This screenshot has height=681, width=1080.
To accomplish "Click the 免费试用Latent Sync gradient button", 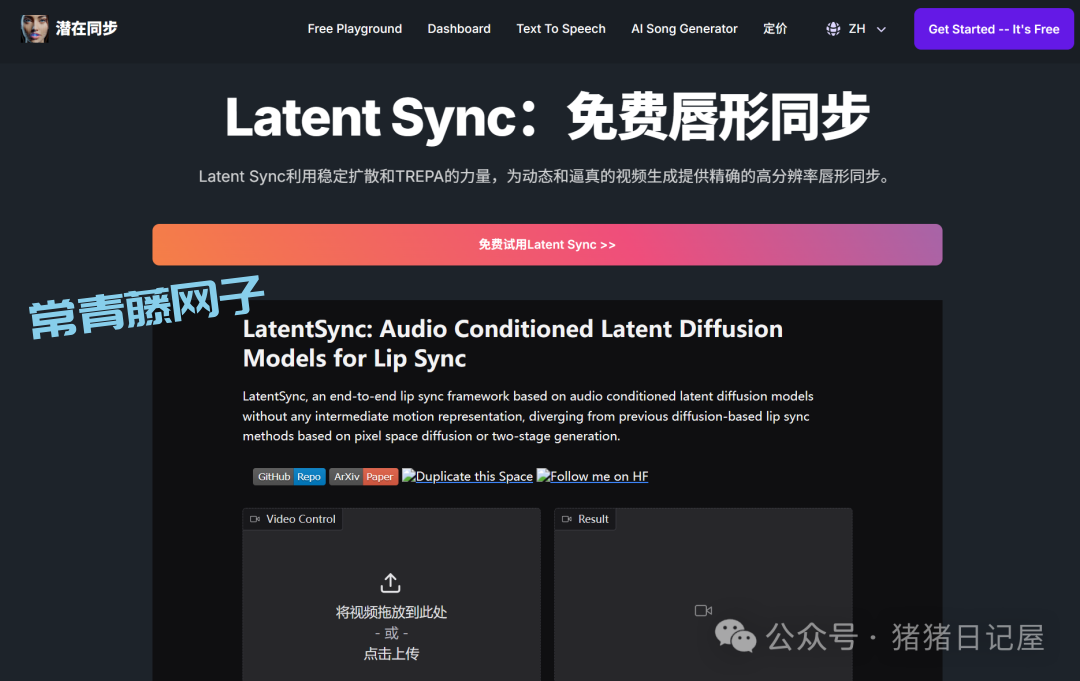I will pyautogui.click(x=547, y=245).
